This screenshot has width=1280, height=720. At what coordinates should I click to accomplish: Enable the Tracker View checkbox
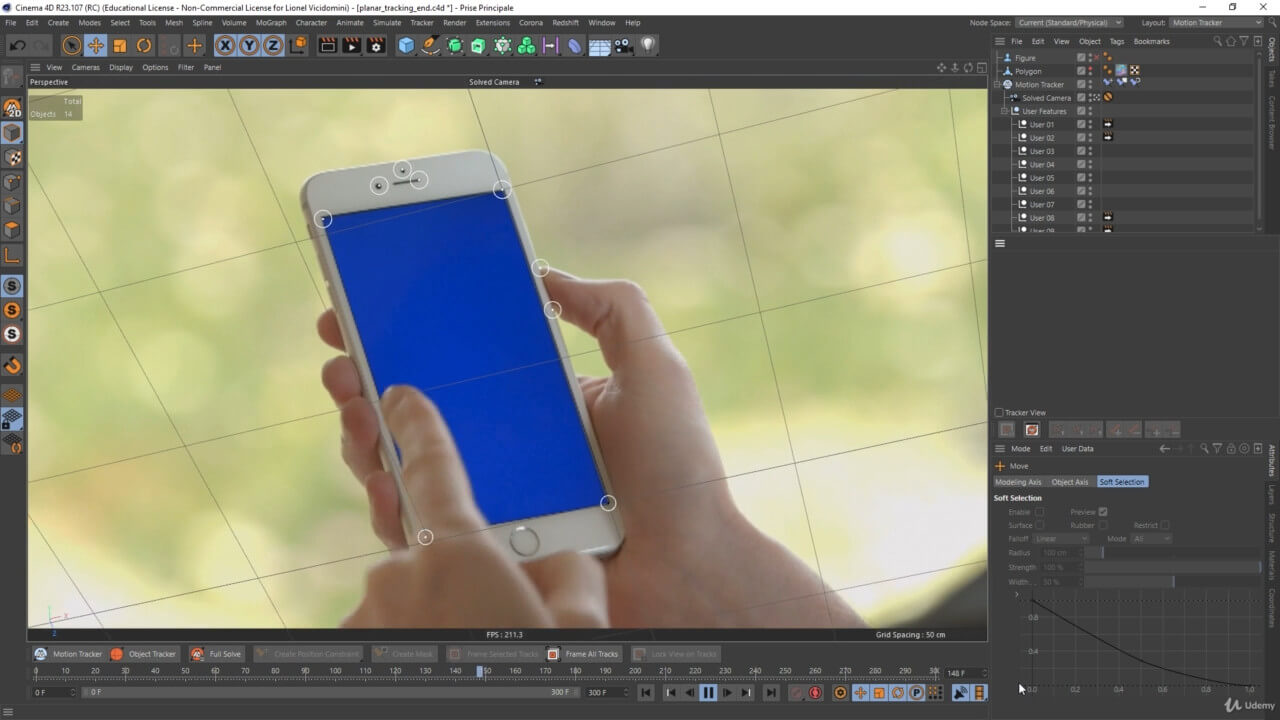pos(999,413)
